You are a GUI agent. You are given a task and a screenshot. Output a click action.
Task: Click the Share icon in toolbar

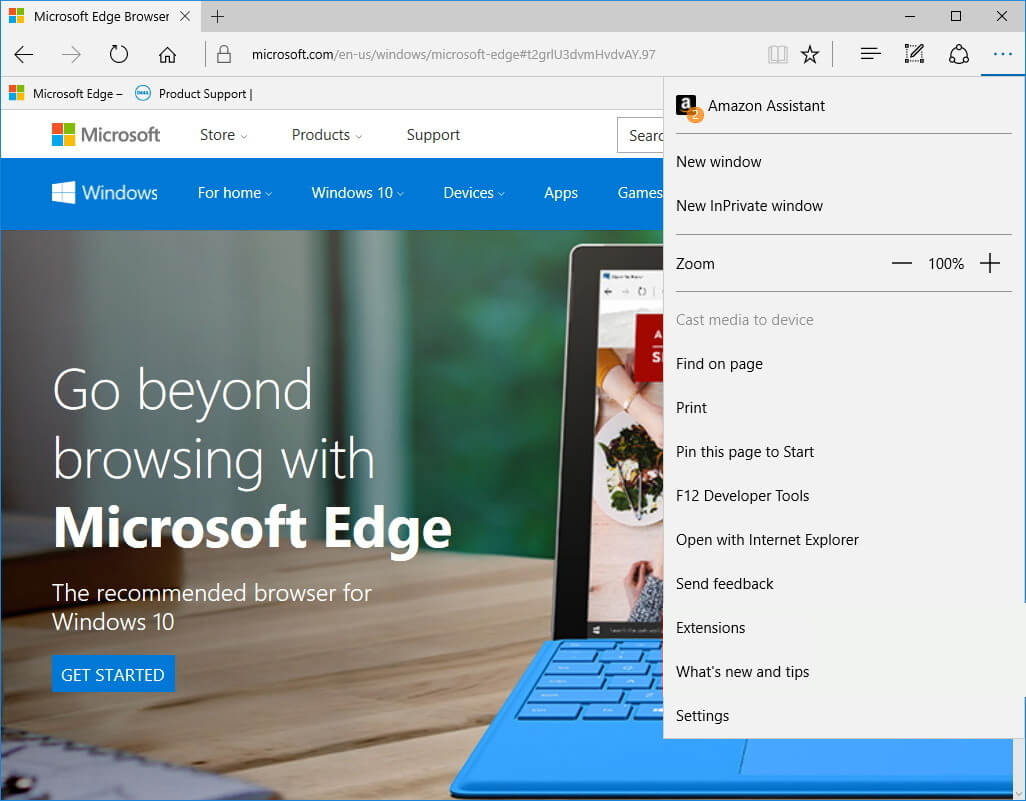(959, 54)
